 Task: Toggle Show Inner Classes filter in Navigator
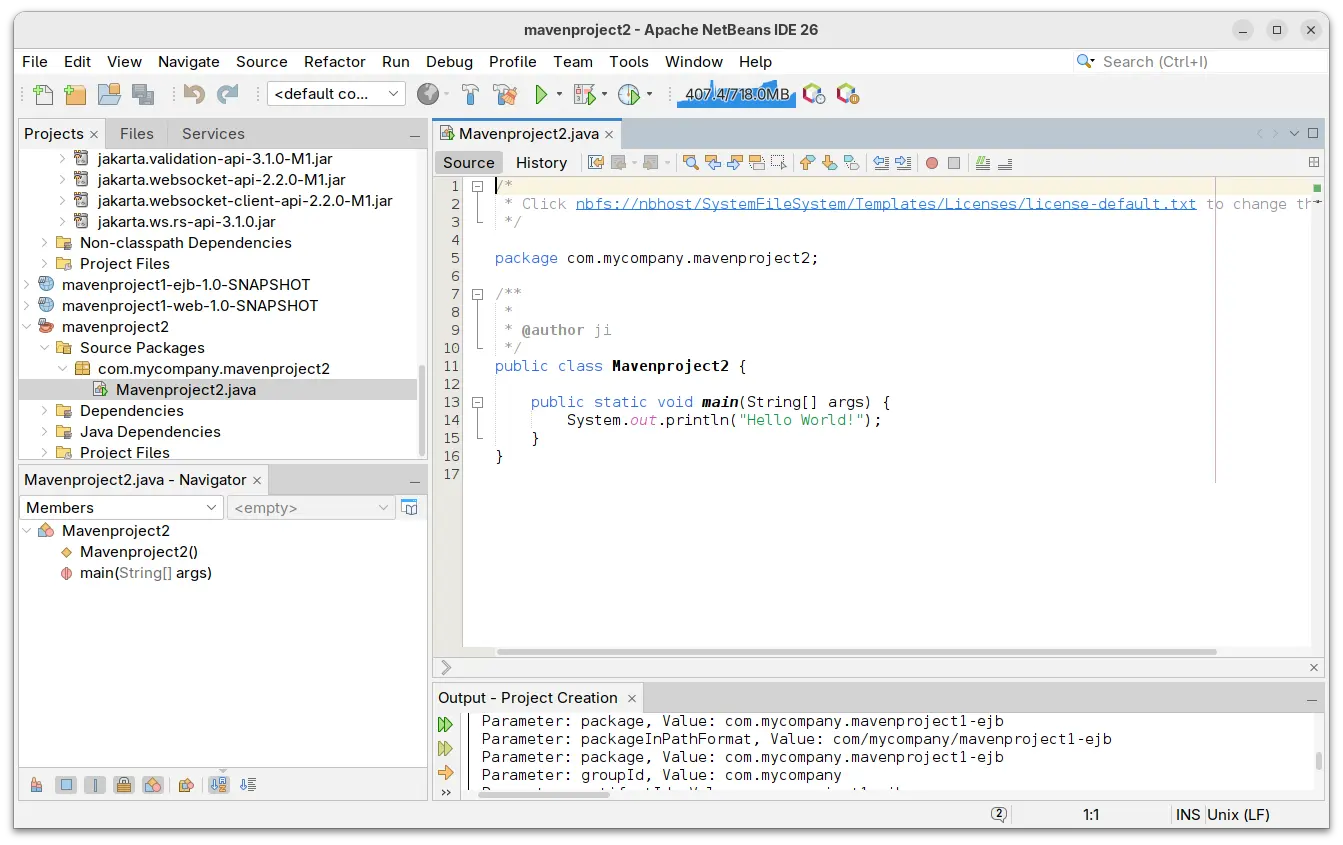coord(153,785)
